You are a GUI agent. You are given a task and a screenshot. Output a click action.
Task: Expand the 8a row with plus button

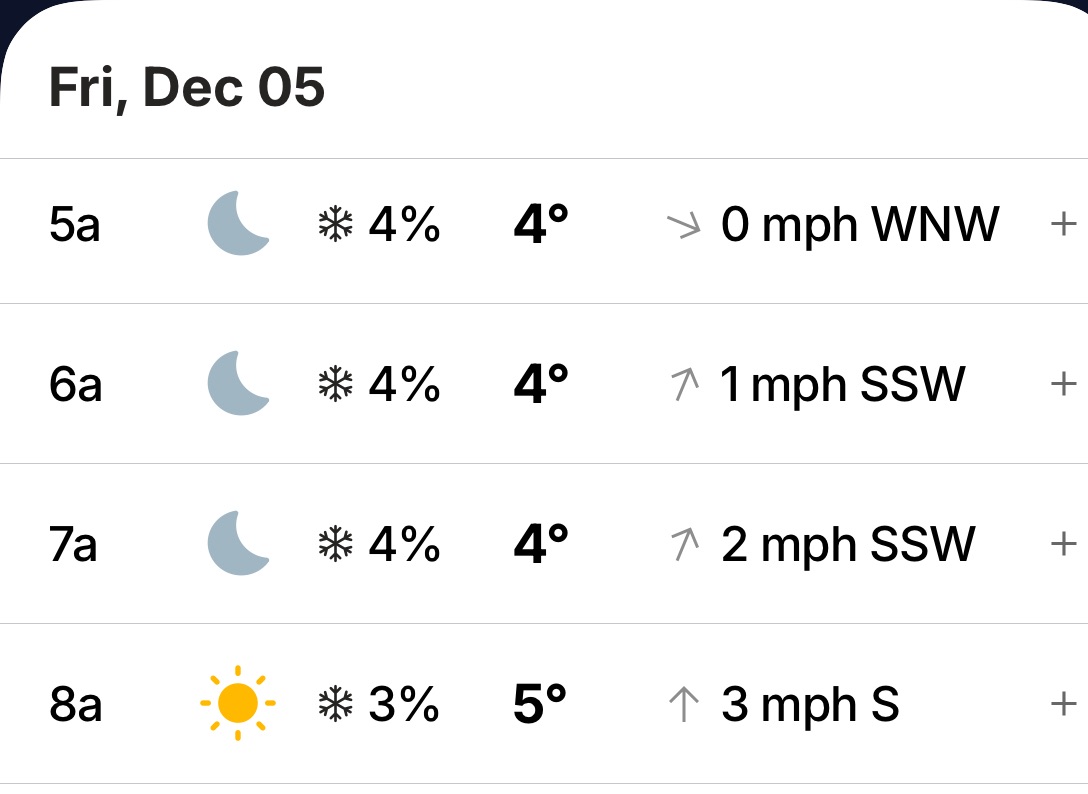(x=1063, y=704)
